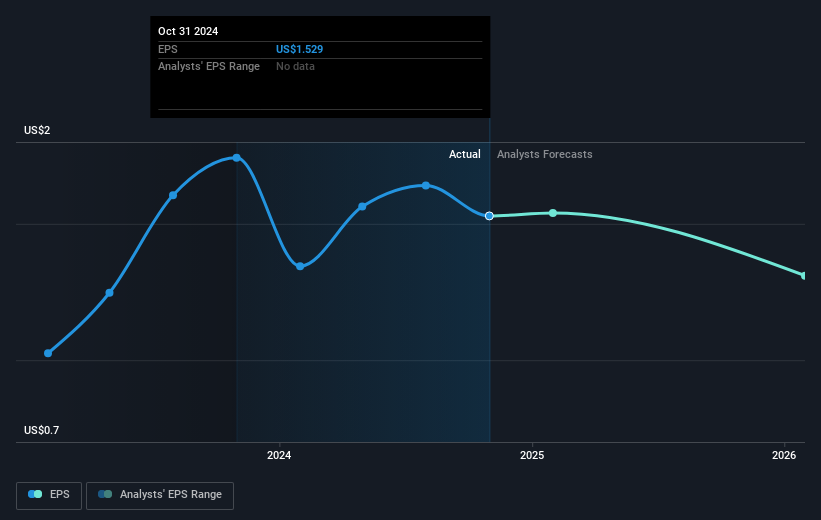Image resolution: width=821 pixels, height=520 pixels.
Task: Select the third EPS data point before peak
Action: 173,195
